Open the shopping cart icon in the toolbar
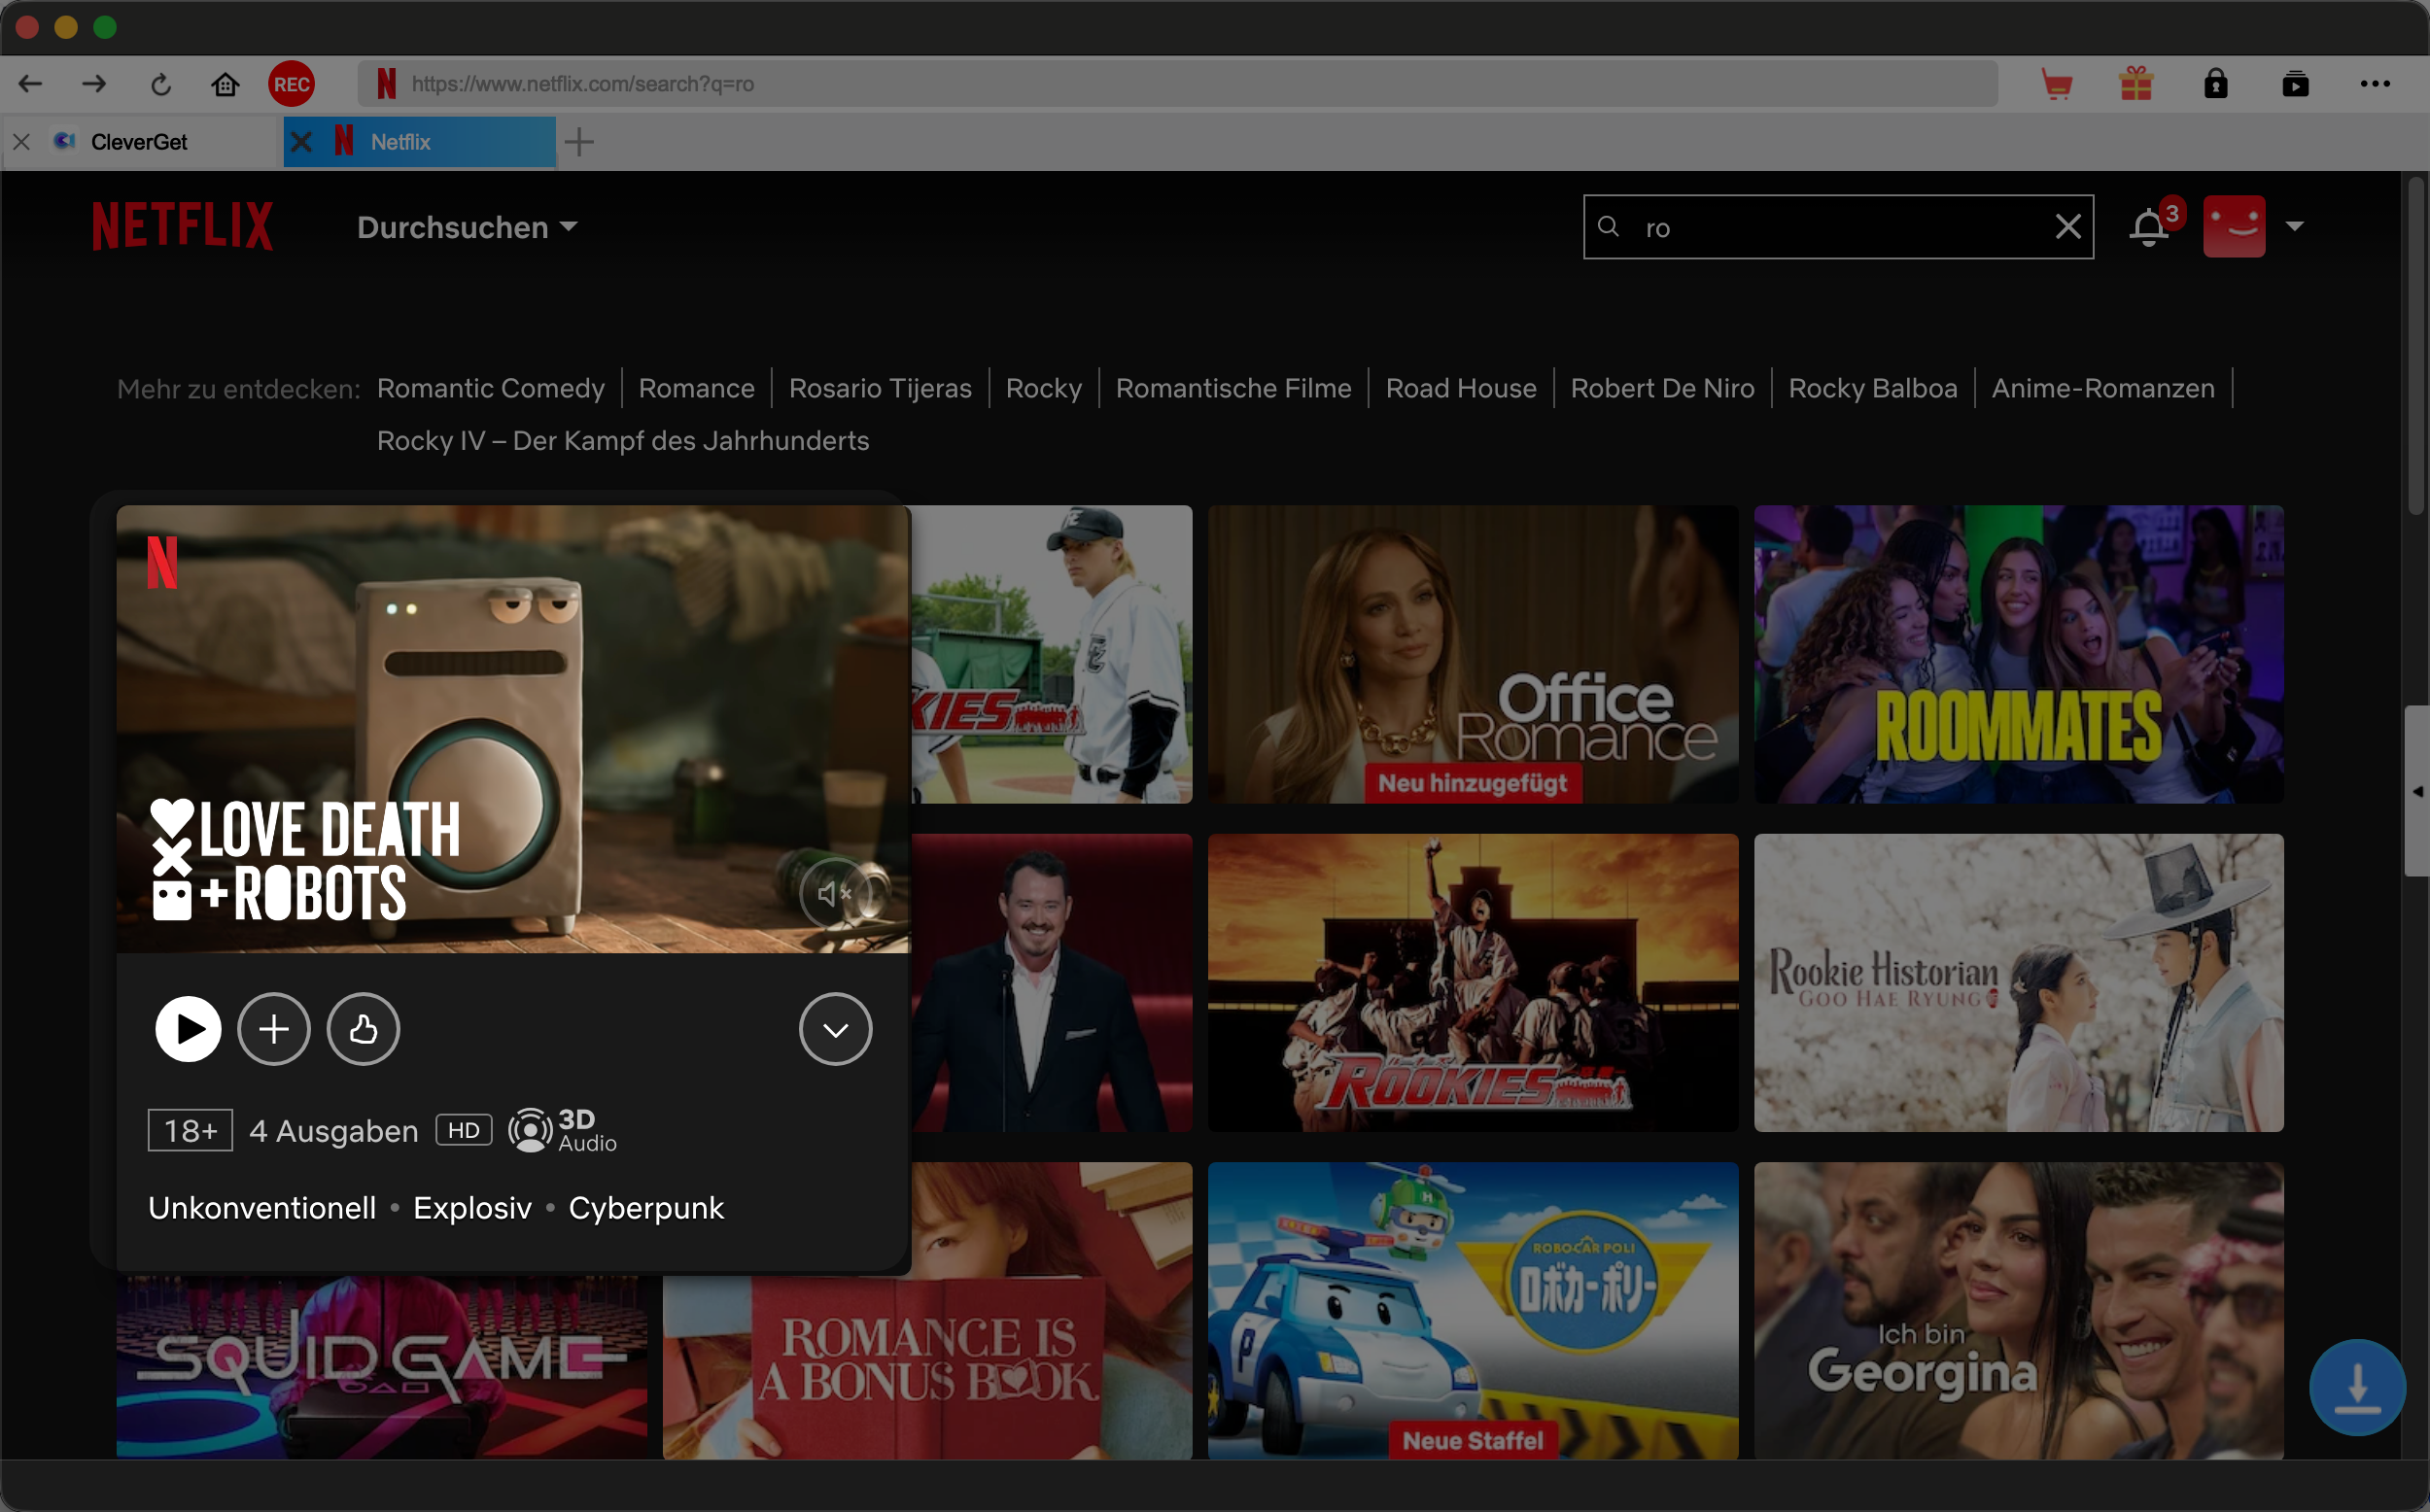 (x=2056, y=84)
